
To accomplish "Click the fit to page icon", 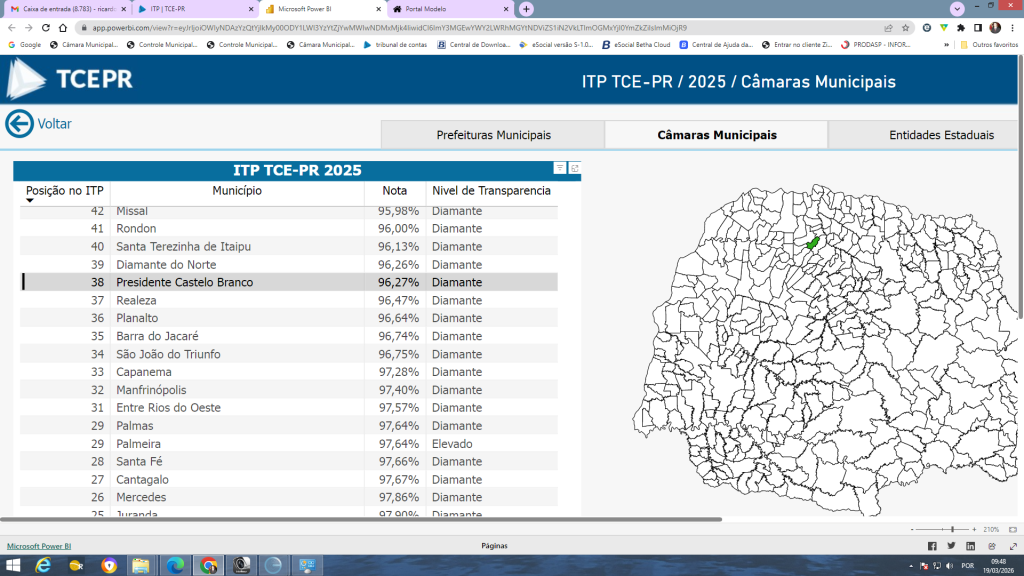I will (x=1011, y=529).
